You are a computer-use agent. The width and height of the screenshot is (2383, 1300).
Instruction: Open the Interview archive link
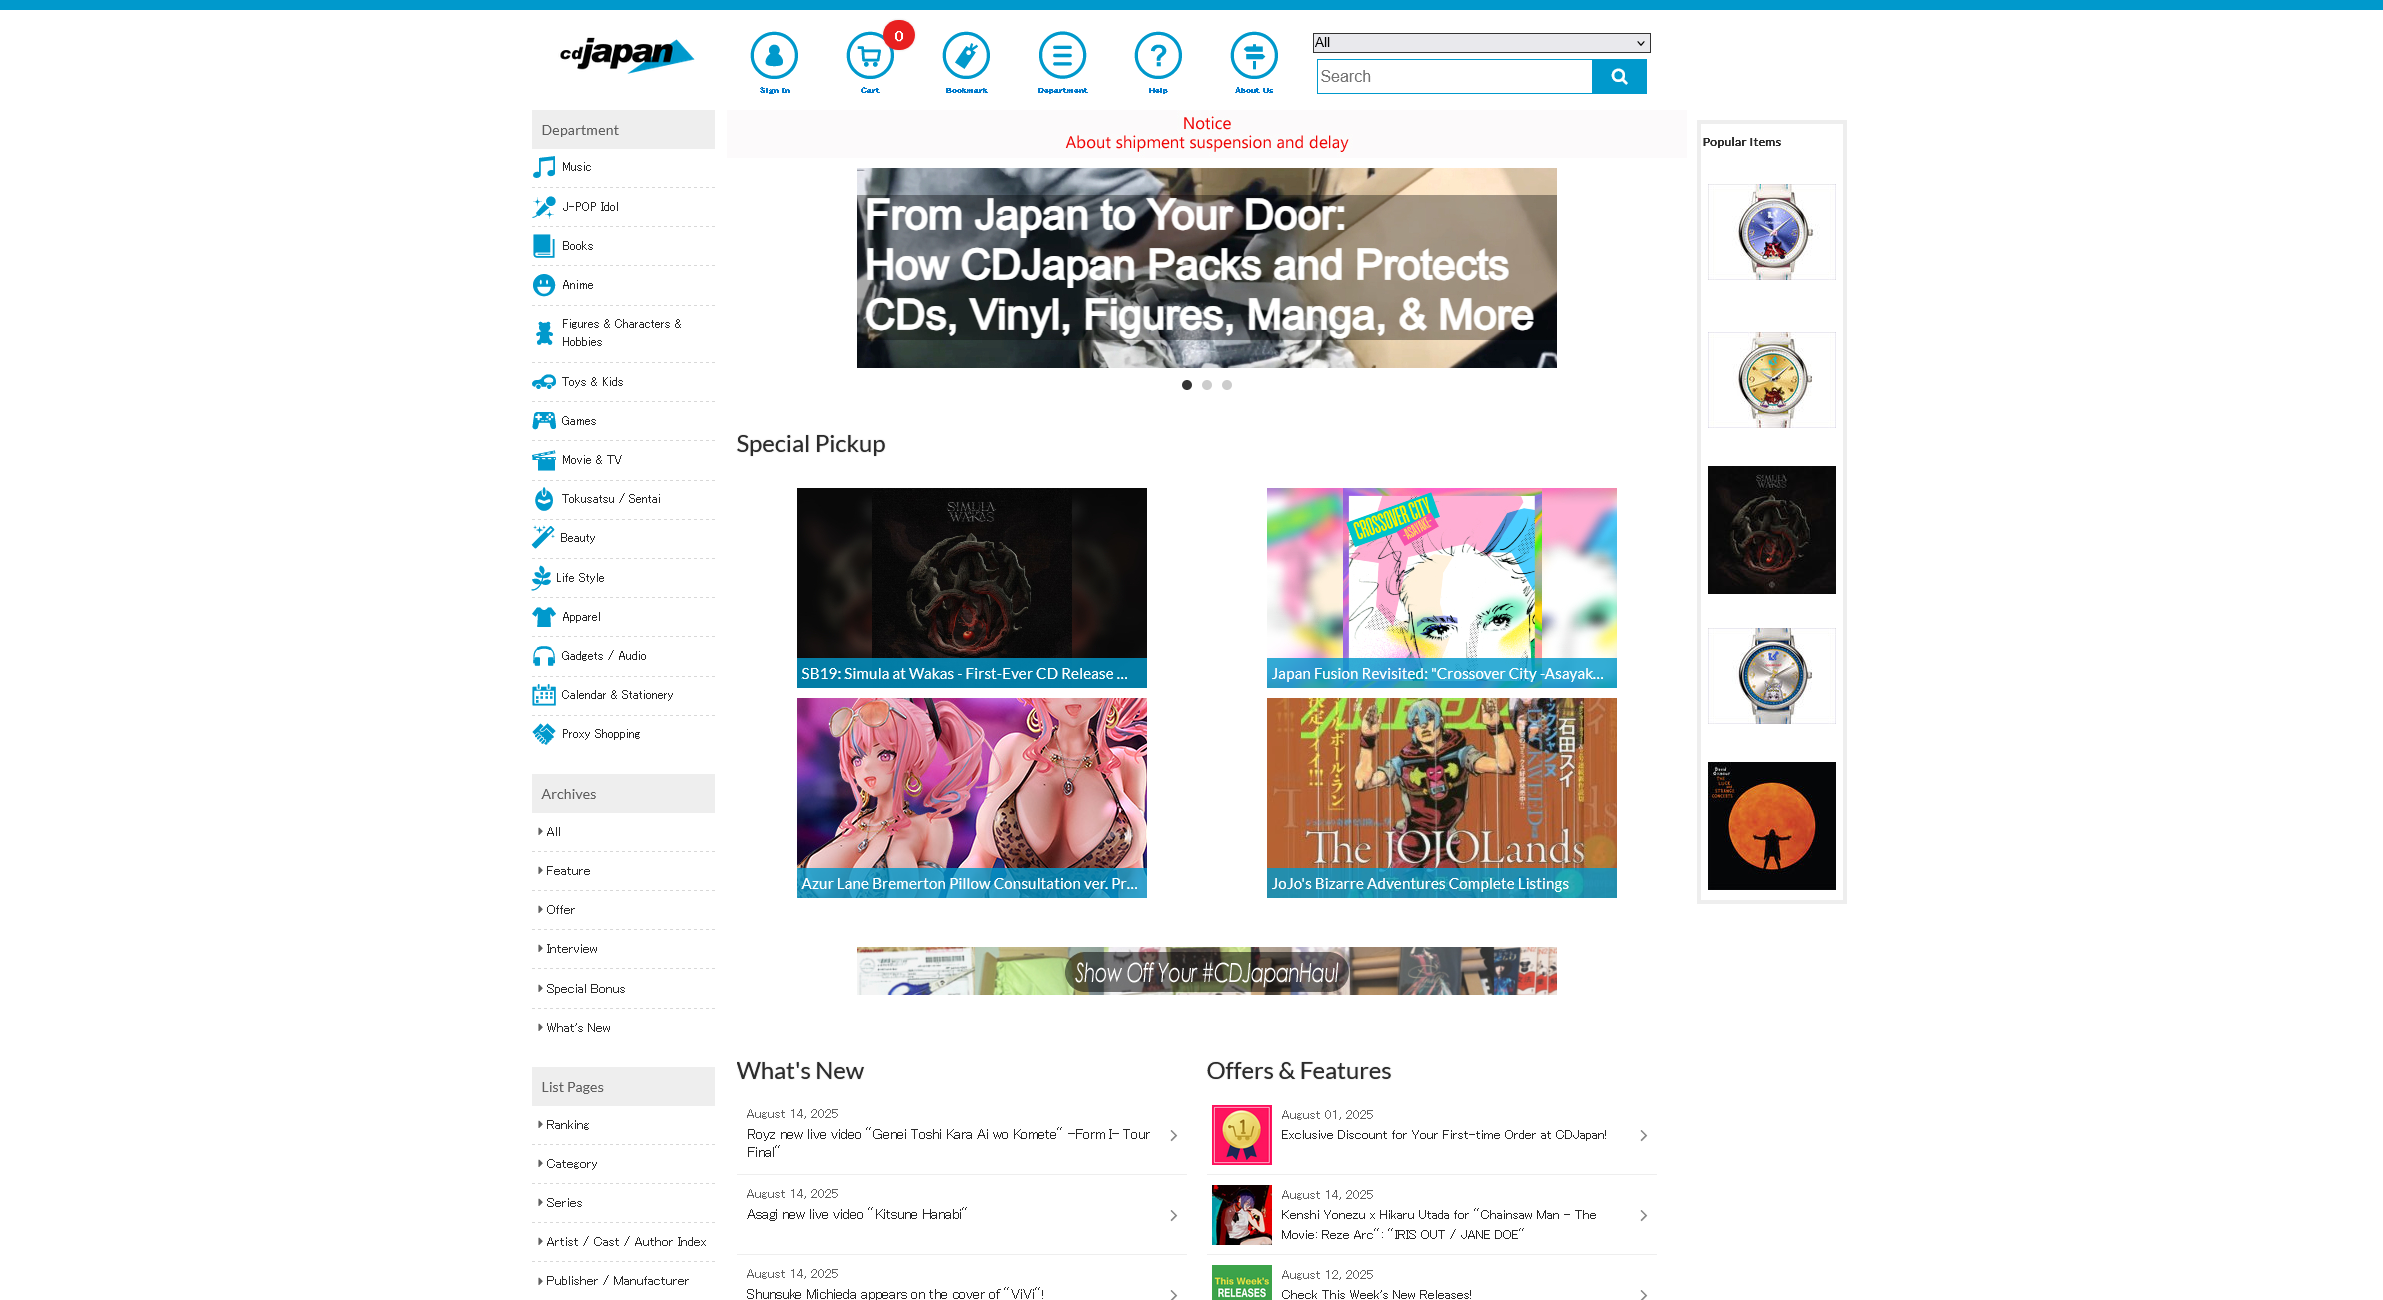pyautogui.click(x=571, y=949)
